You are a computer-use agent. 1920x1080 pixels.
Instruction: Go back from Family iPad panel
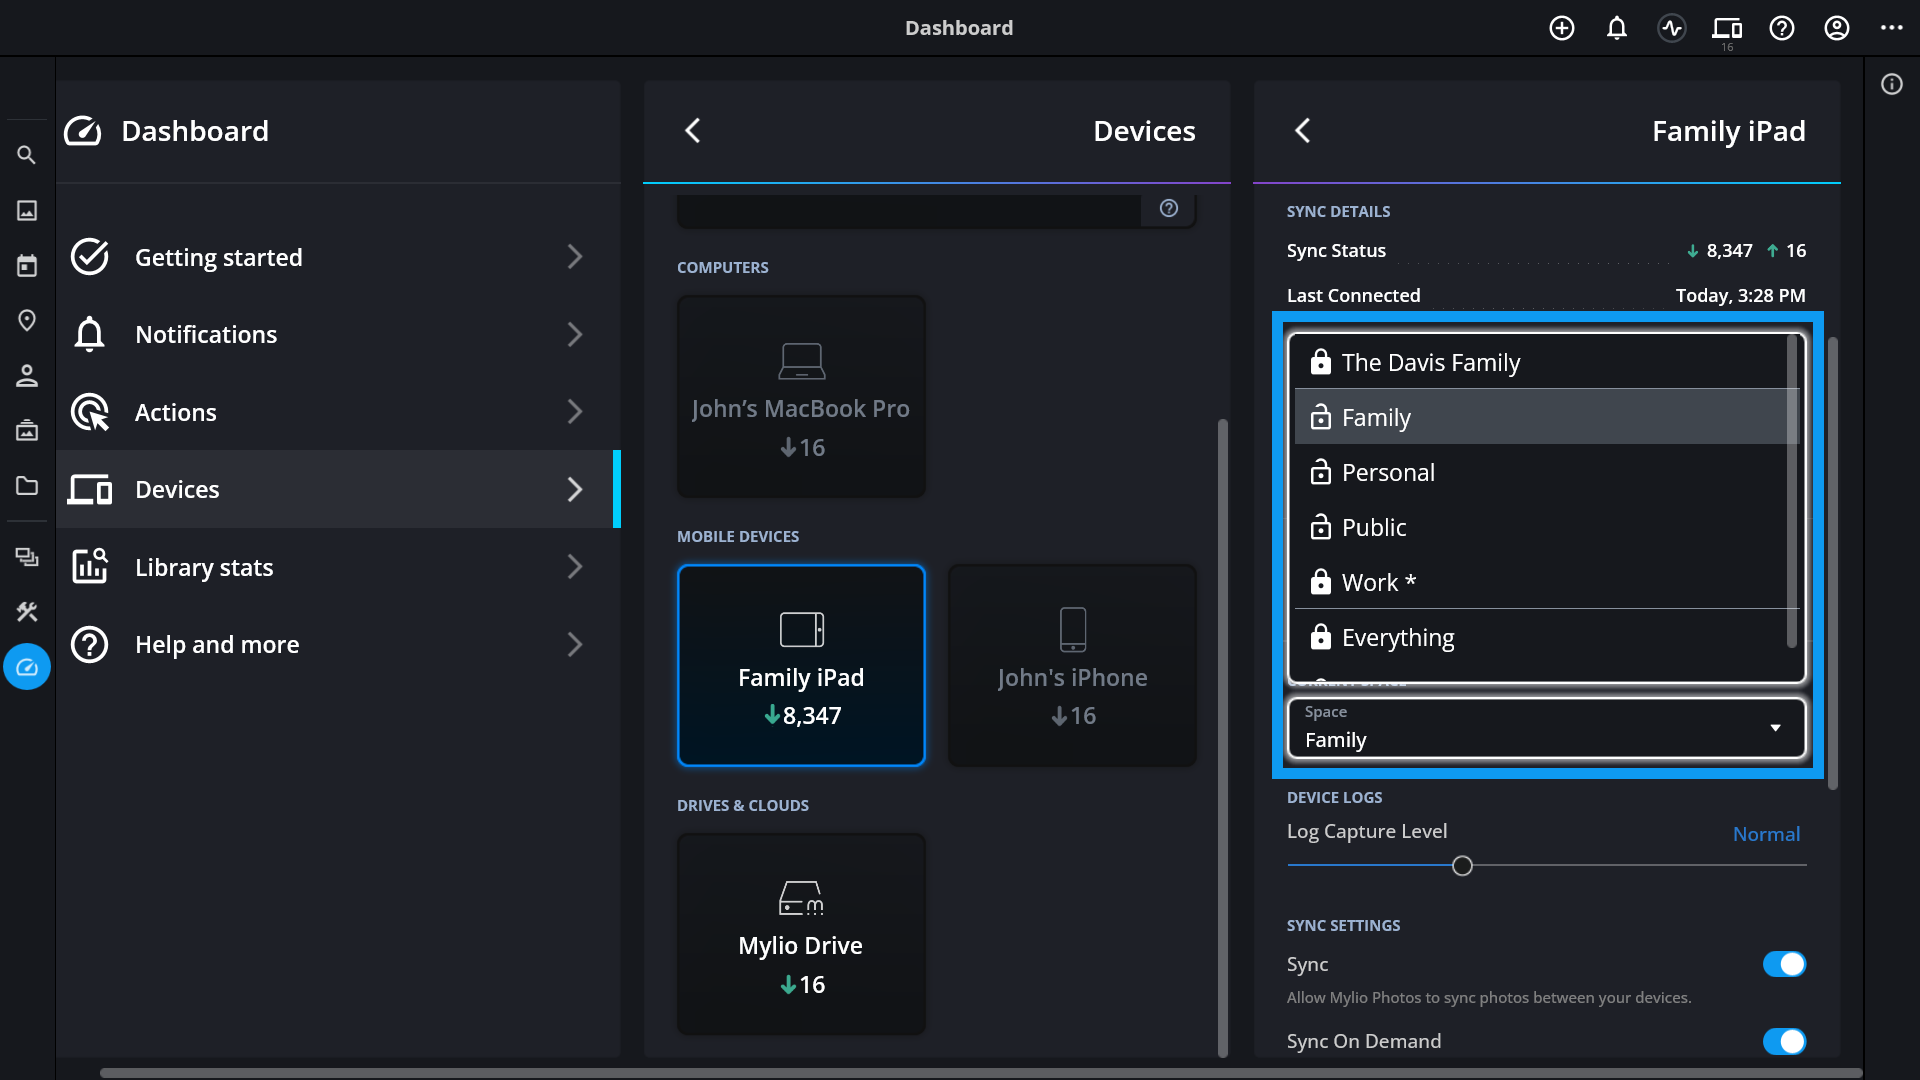(1302, 131)
